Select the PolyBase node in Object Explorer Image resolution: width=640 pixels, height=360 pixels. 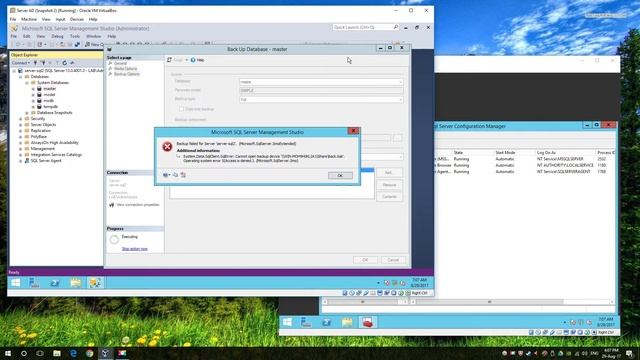tap(39, 137)
